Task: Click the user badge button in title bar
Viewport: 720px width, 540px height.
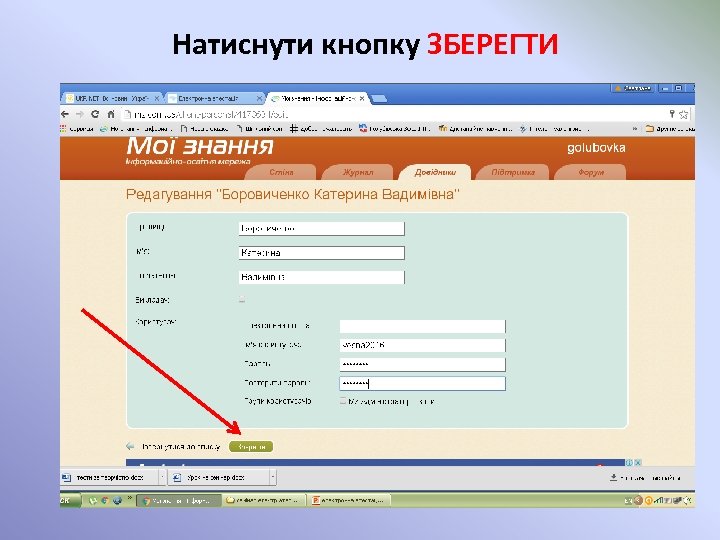Action: point(633,88)
